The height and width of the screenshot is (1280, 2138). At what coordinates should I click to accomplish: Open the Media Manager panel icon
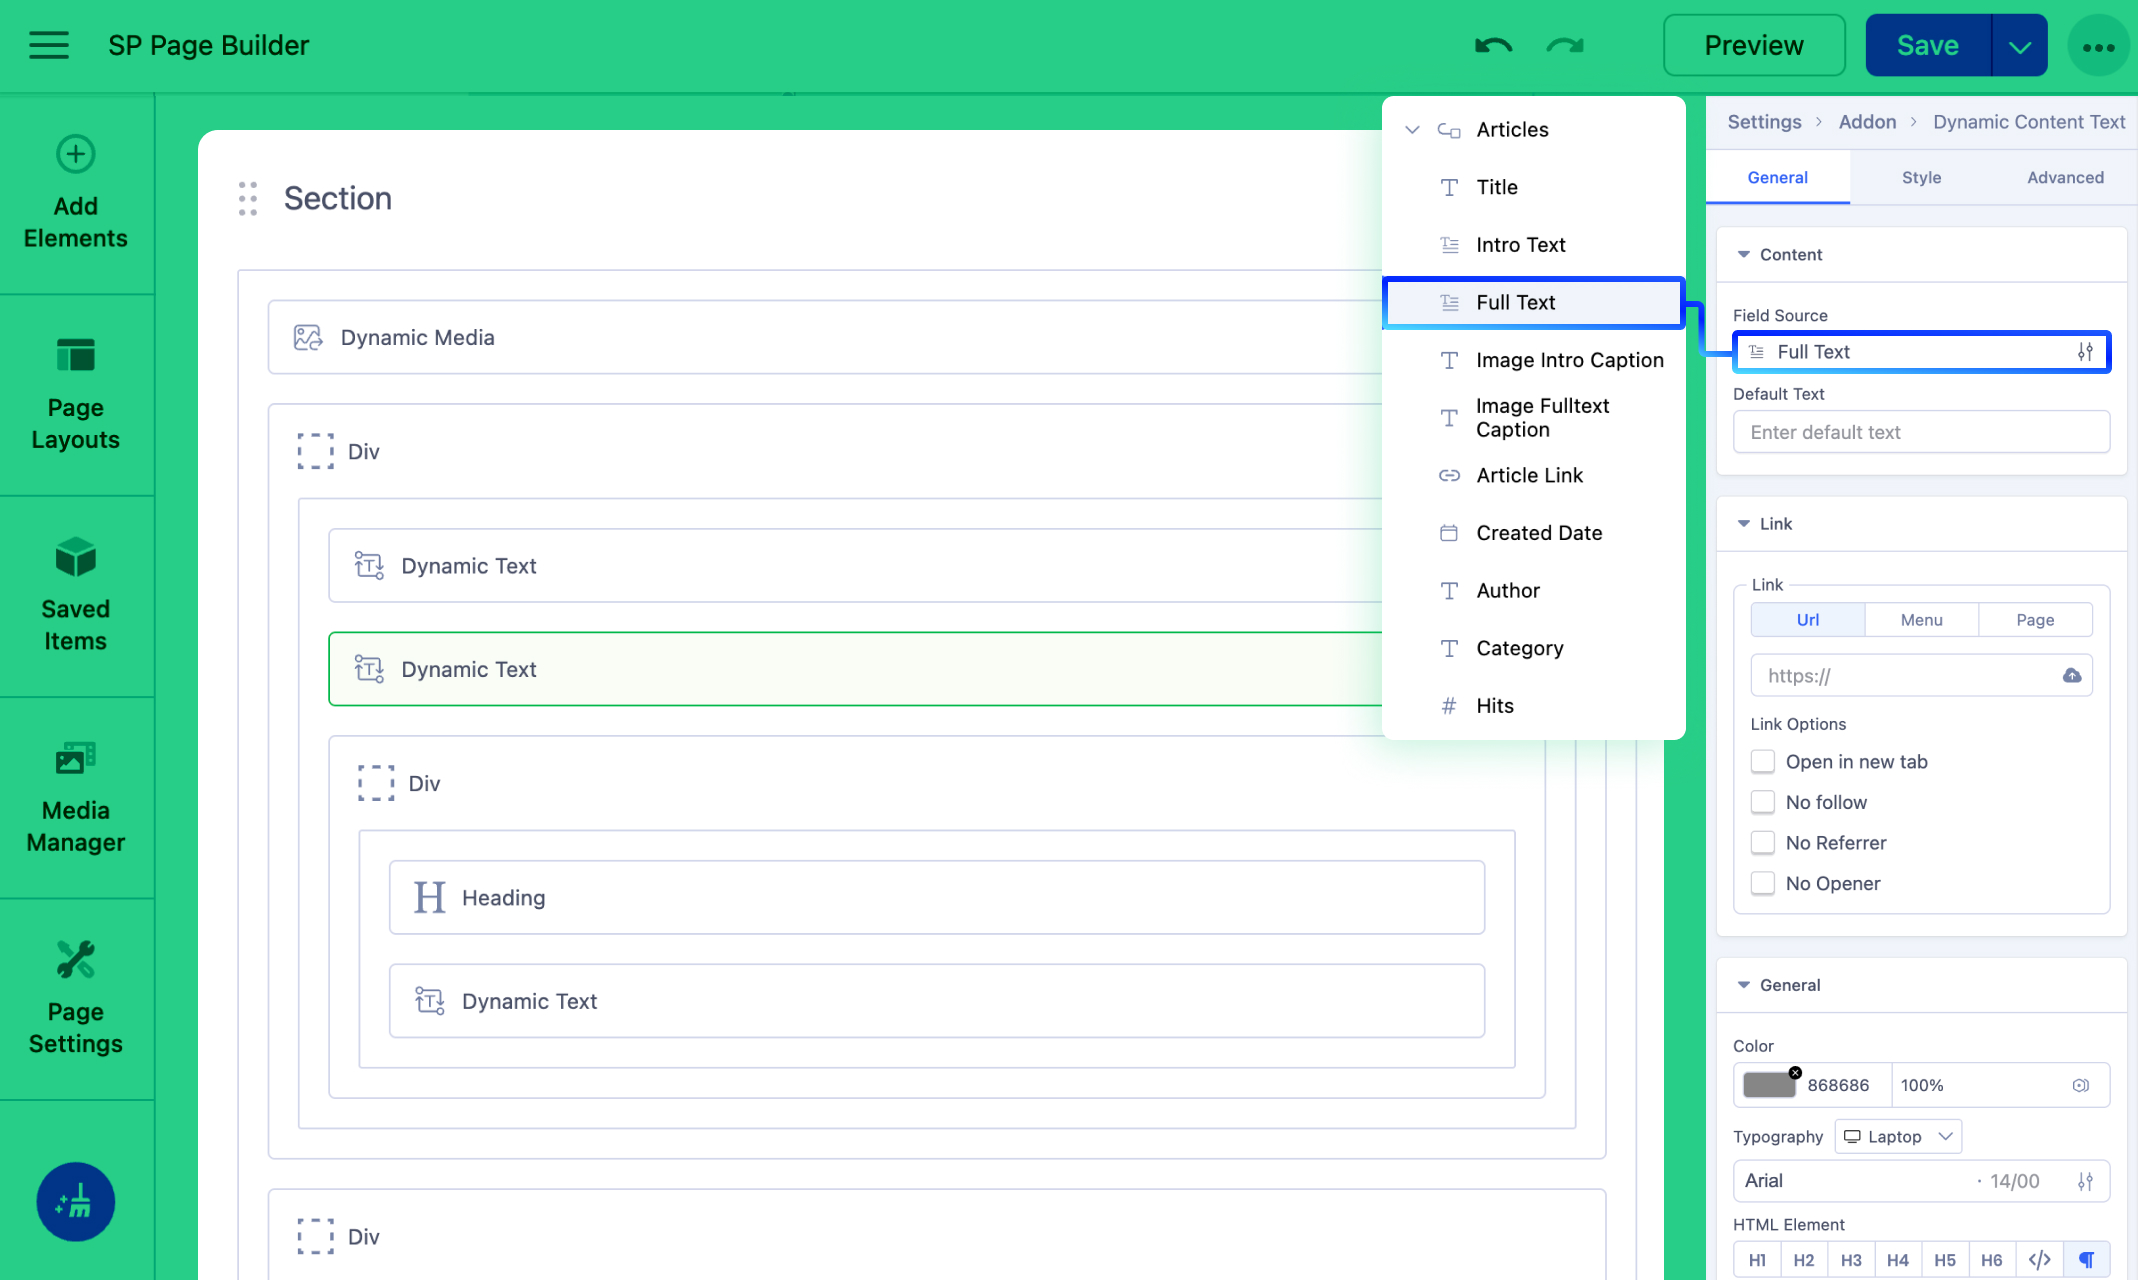[x=76, y=759]
